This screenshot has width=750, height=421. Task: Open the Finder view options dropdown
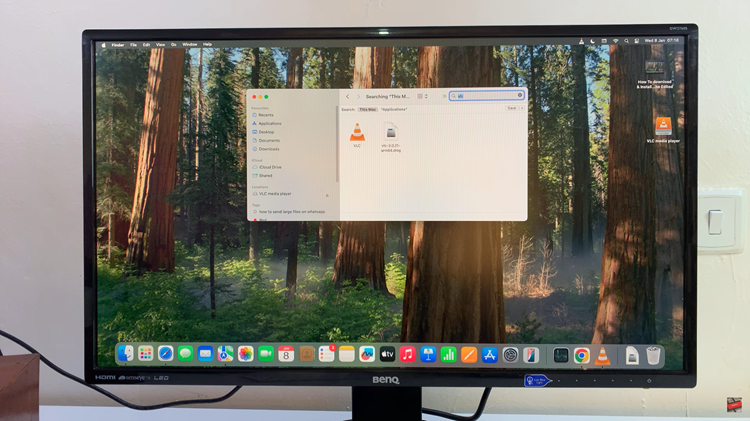pos(422,96)
